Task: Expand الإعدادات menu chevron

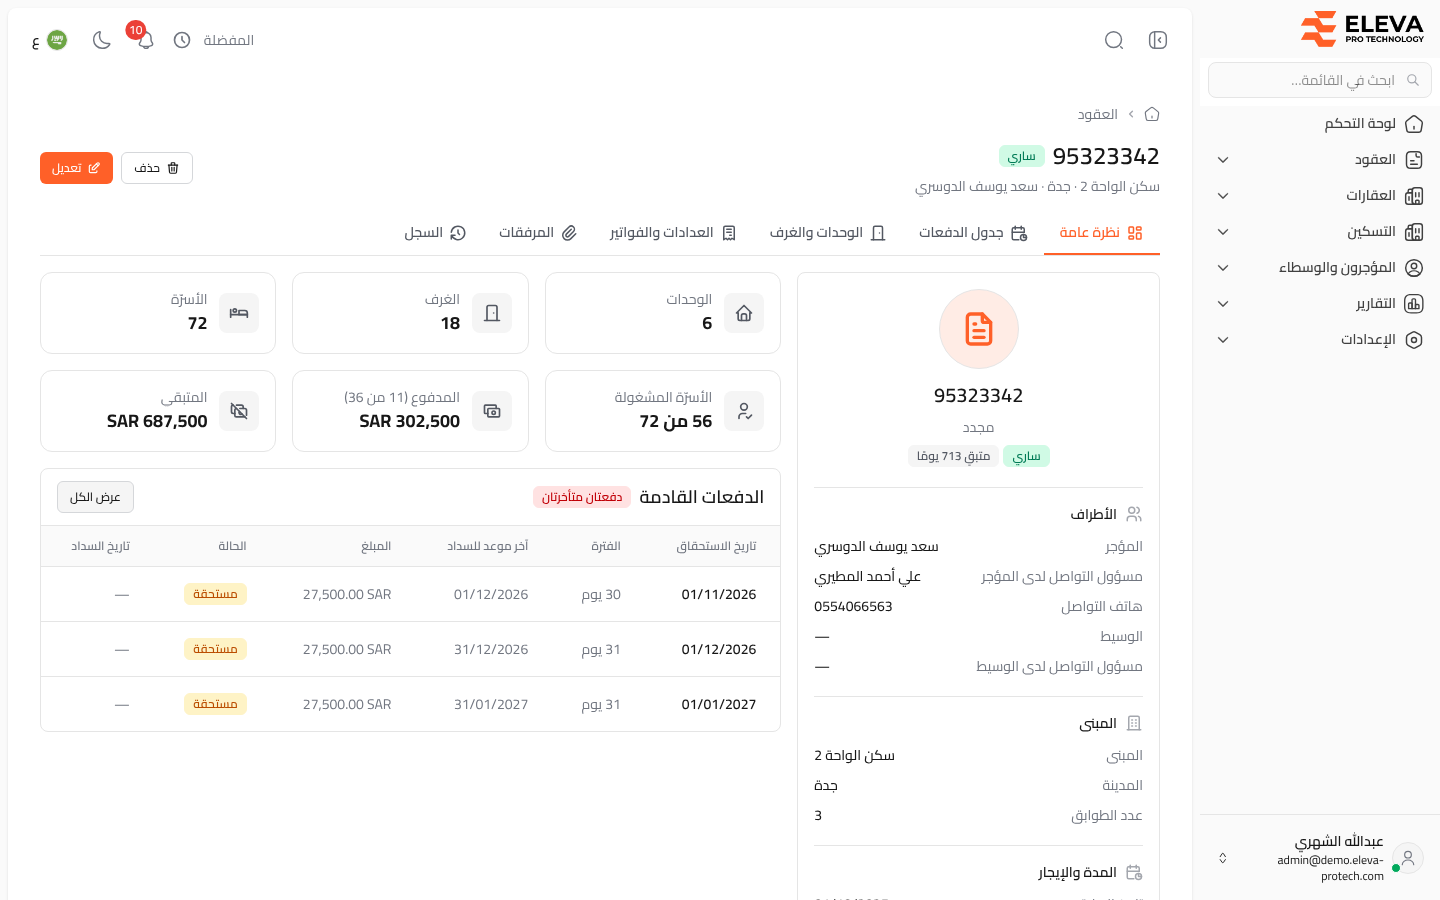Action: 1223,340
